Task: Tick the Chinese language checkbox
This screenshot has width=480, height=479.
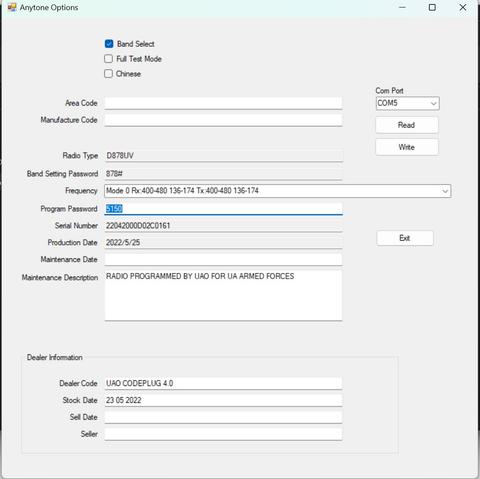Action: pyautogui.click(x=108, y=74)
